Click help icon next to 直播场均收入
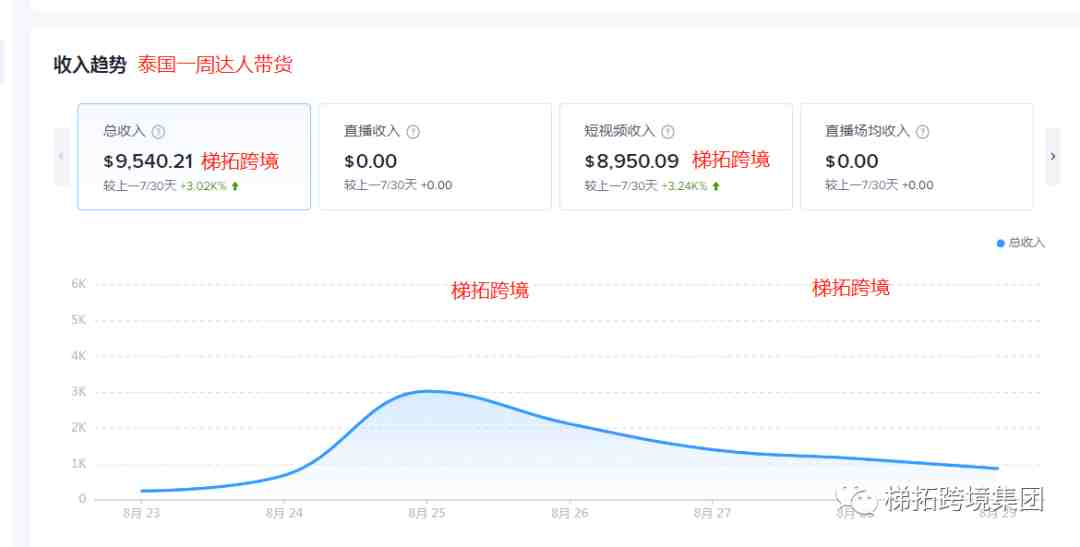 coord(922,131)
